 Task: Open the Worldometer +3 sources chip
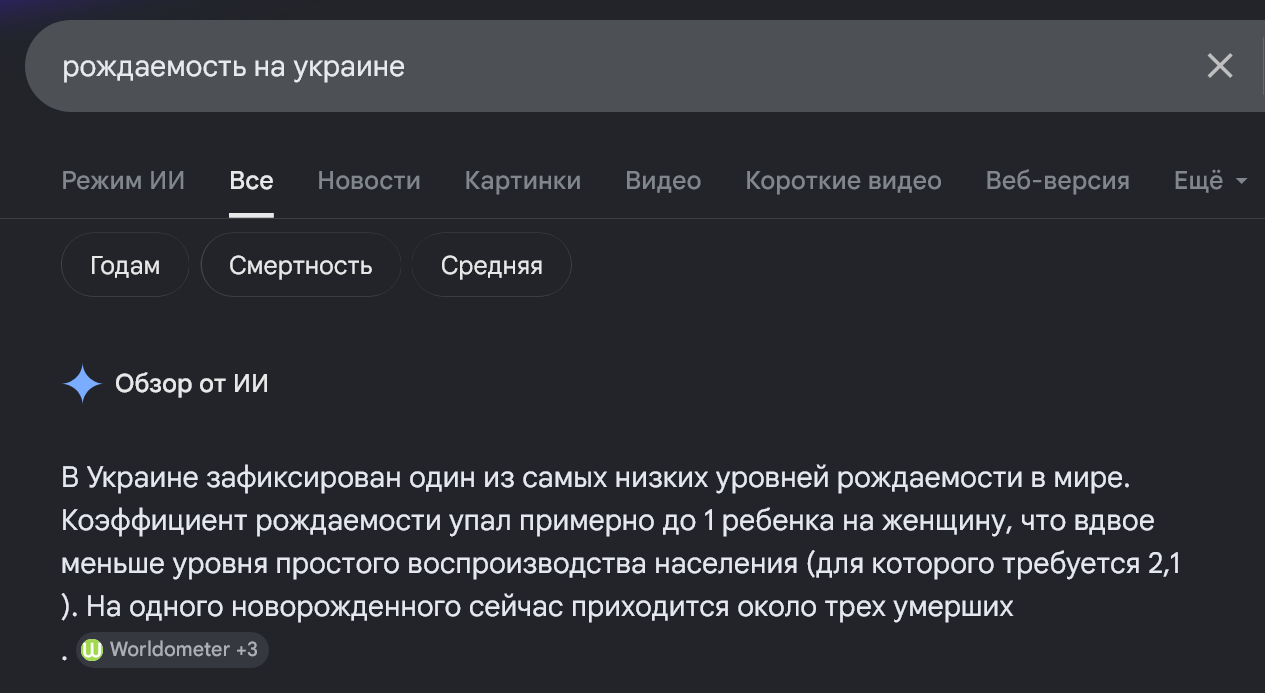tap(172, 649)
